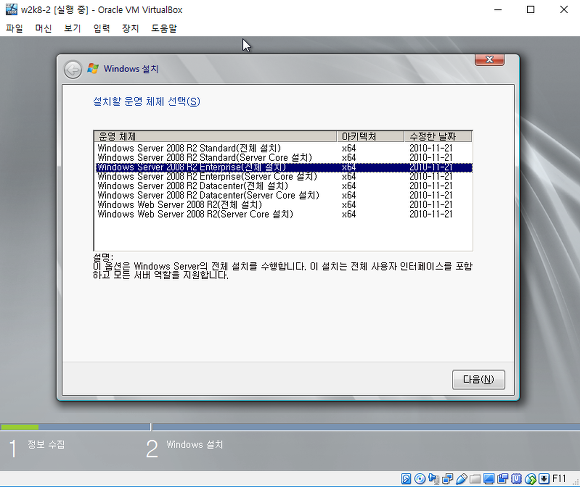Click the back arrow in Windows Setup

(72, 70)
